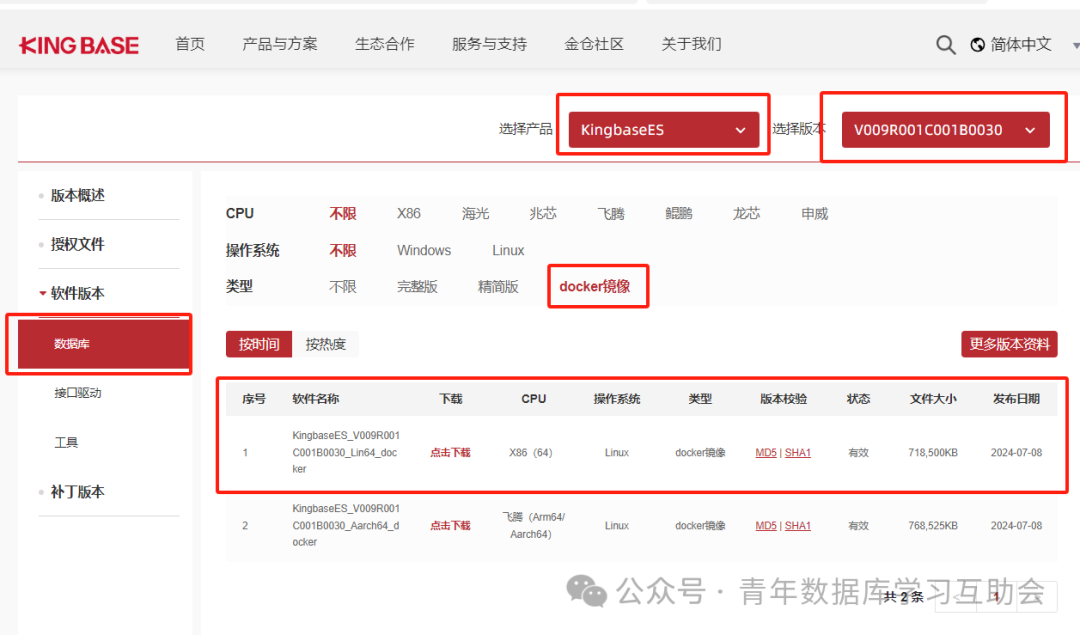Open the 金仓社区 menu
Image resolution: width=1080 pixels, height=635 pixels.
[594, 44]
